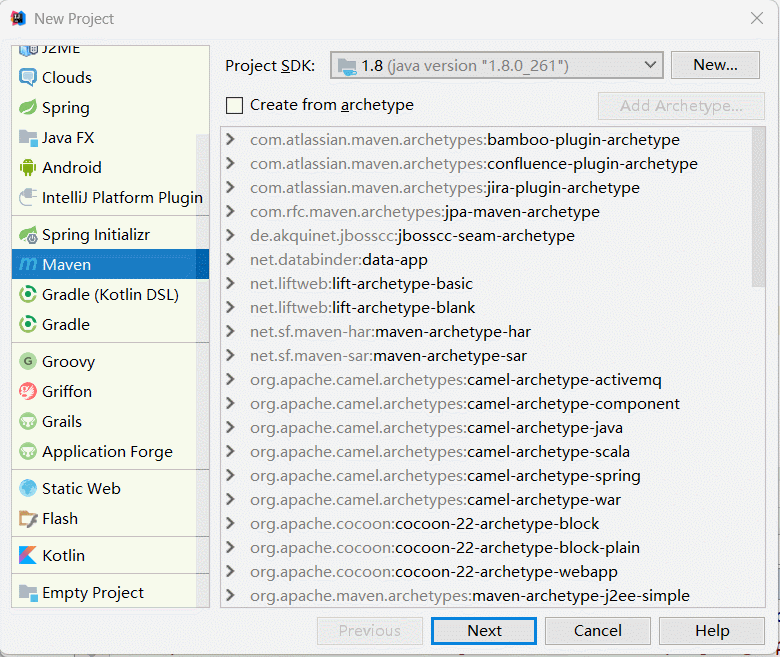Click the Clouds project type icon
The image size is (780, 657).
(x=27, y=78)
